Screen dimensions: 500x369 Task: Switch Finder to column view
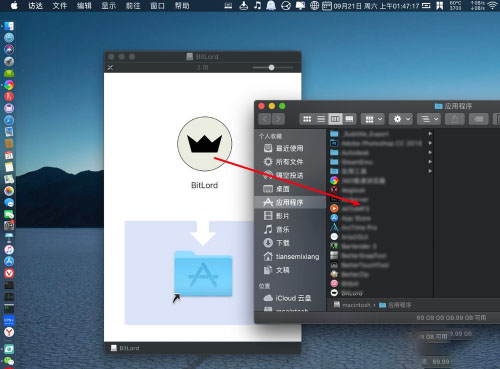335,119
